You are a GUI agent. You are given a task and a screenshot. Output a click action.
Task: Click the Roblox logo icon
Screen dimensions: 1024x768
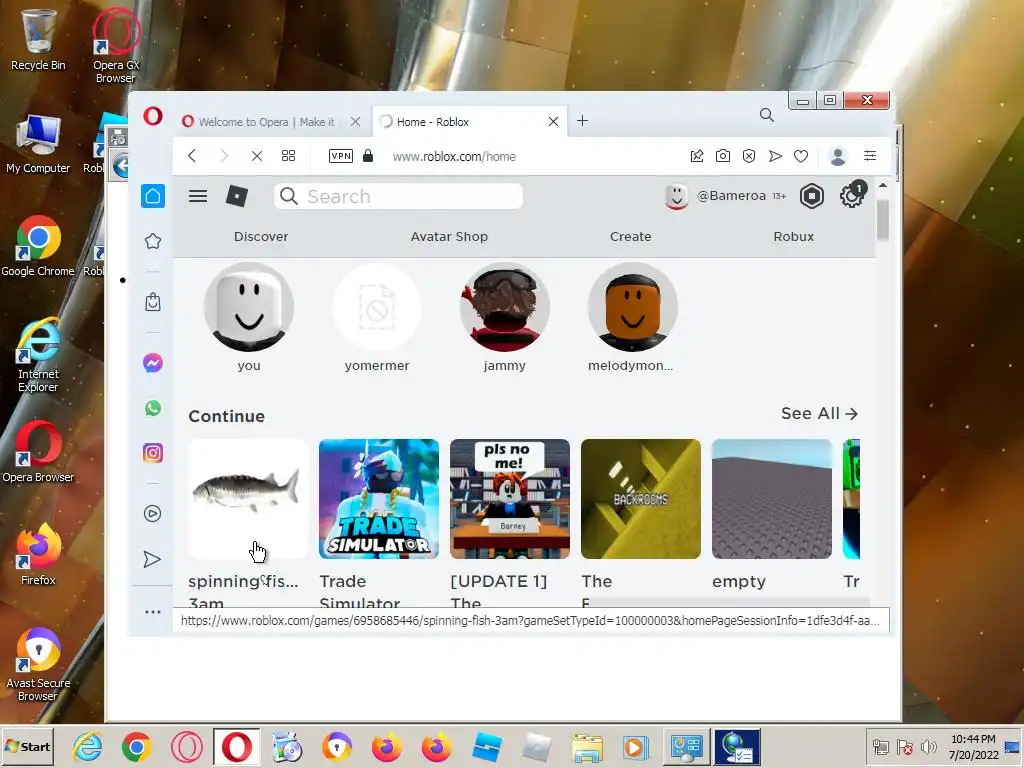point(237,196)
